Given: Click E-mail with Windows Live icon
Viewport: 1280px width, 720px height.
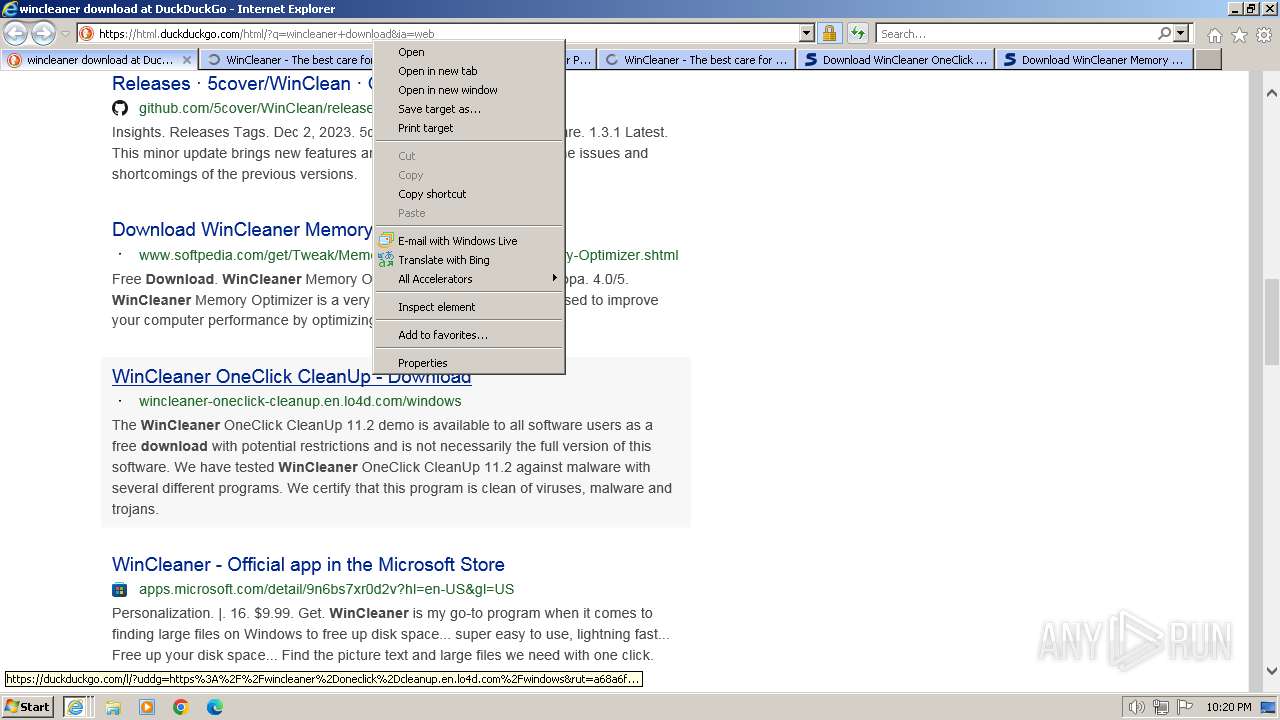Looking at the screenshot, I should coord(386,241).
